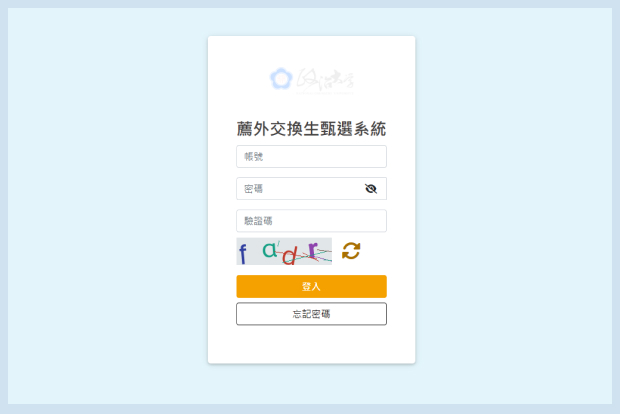Click the green letter a in the captcha
The width and height of the screenshot is (620, 414).
click(x=270, y=250)
